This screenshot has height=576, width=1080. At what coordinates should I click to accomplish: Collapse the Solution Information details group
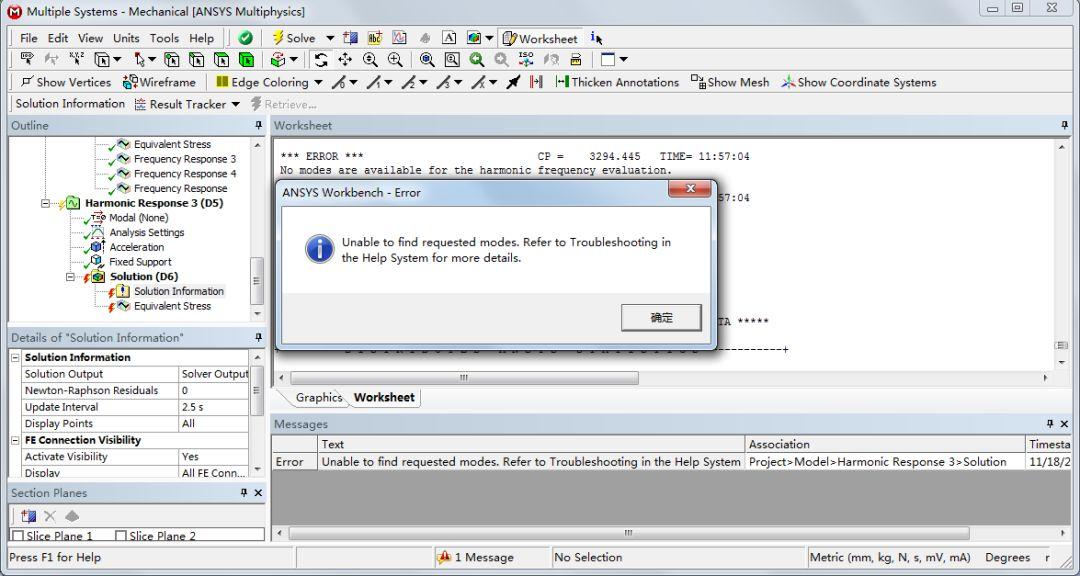point(16,358)
